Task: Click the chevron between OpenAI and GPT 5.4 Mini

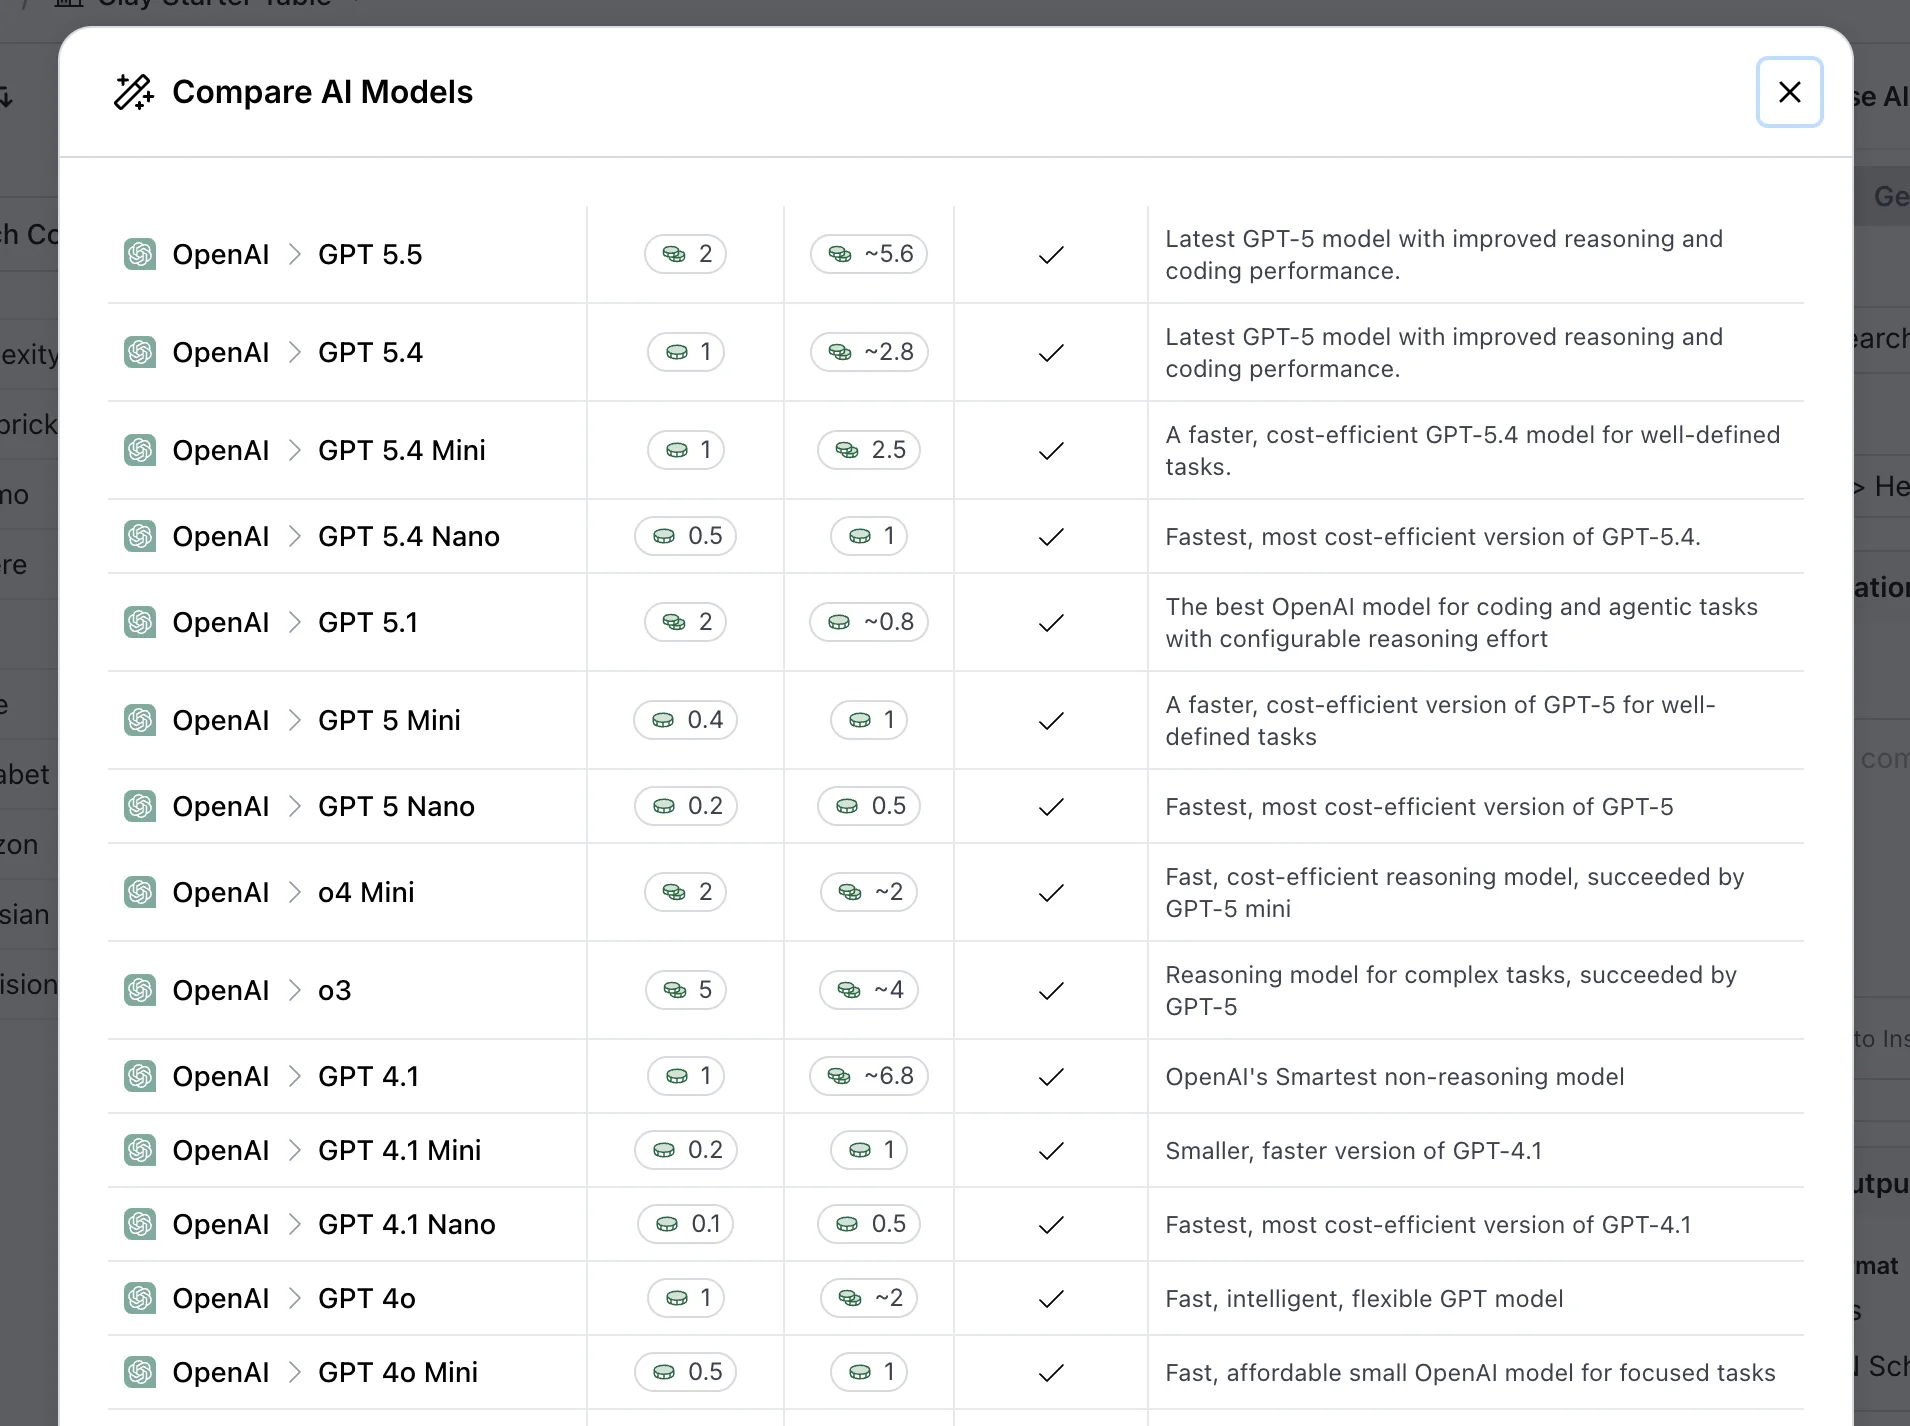Action: click(x=294, y=450)
